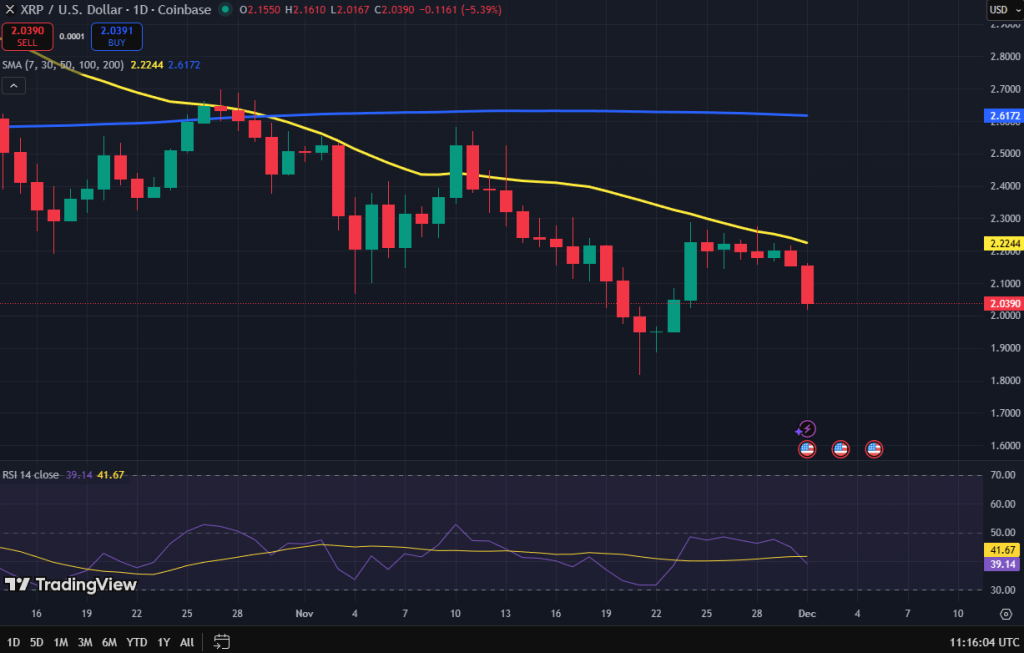The height and width of the screenshot is (653, 1024).
Task: Select the 1D time range
Action: tap(13, 641)
